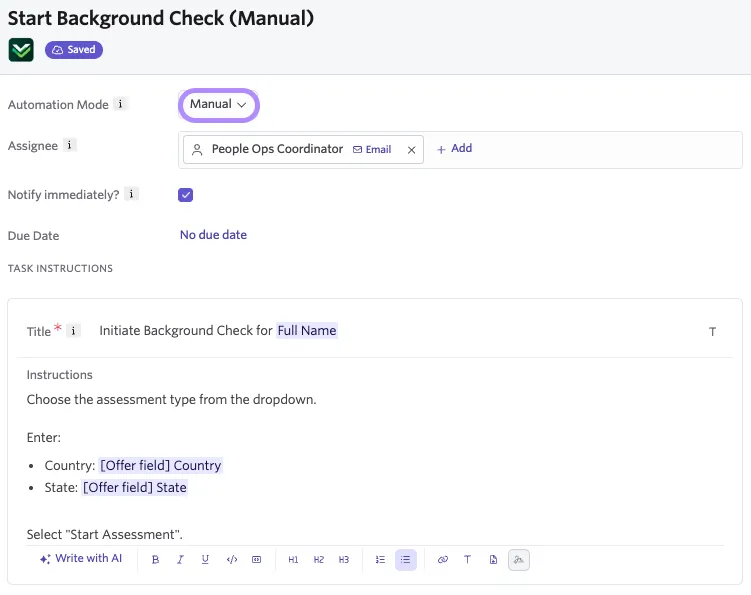Image resolution: width=751 pixels, height=595 pixels.
Task: Click the Title info icon
Action: (x=73, y=331)
